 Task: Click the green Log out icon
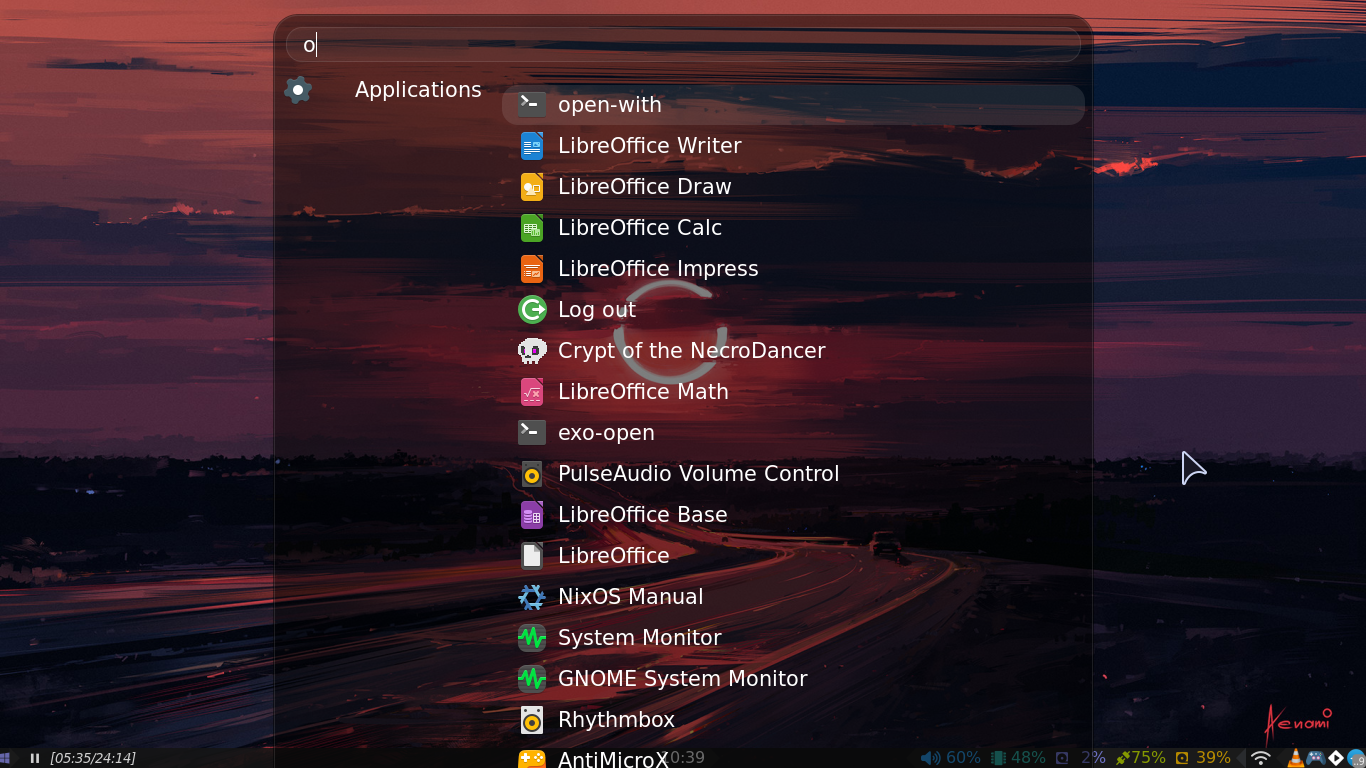coord(532,310)
